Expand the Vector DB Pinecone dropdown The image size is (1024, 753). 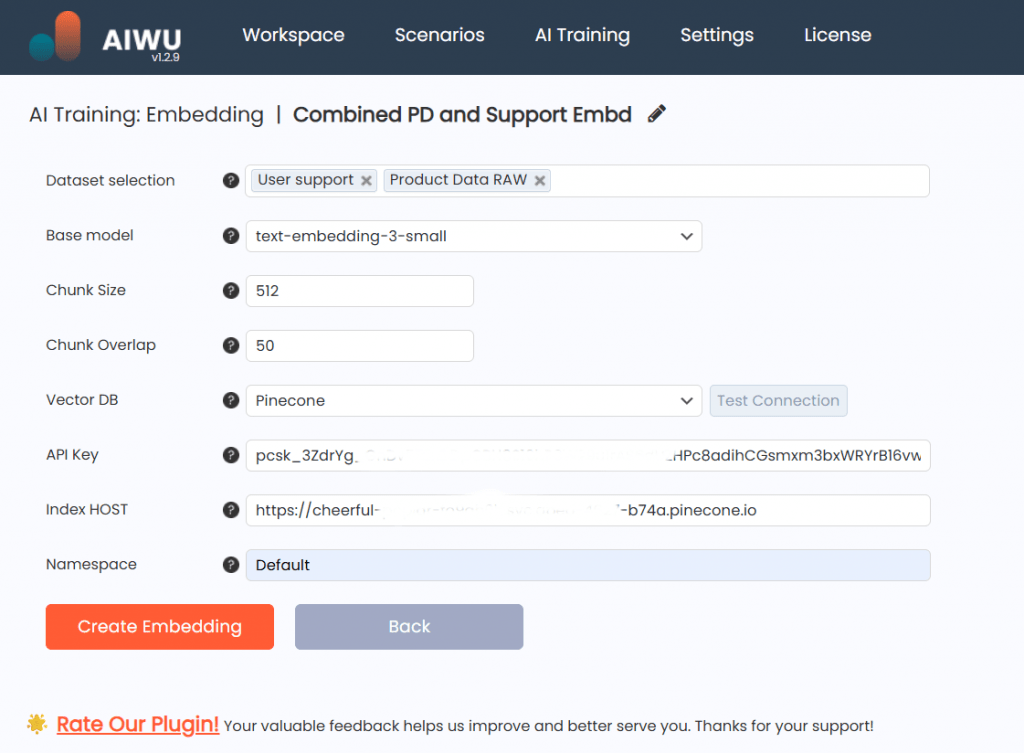[x=473, y=400]
